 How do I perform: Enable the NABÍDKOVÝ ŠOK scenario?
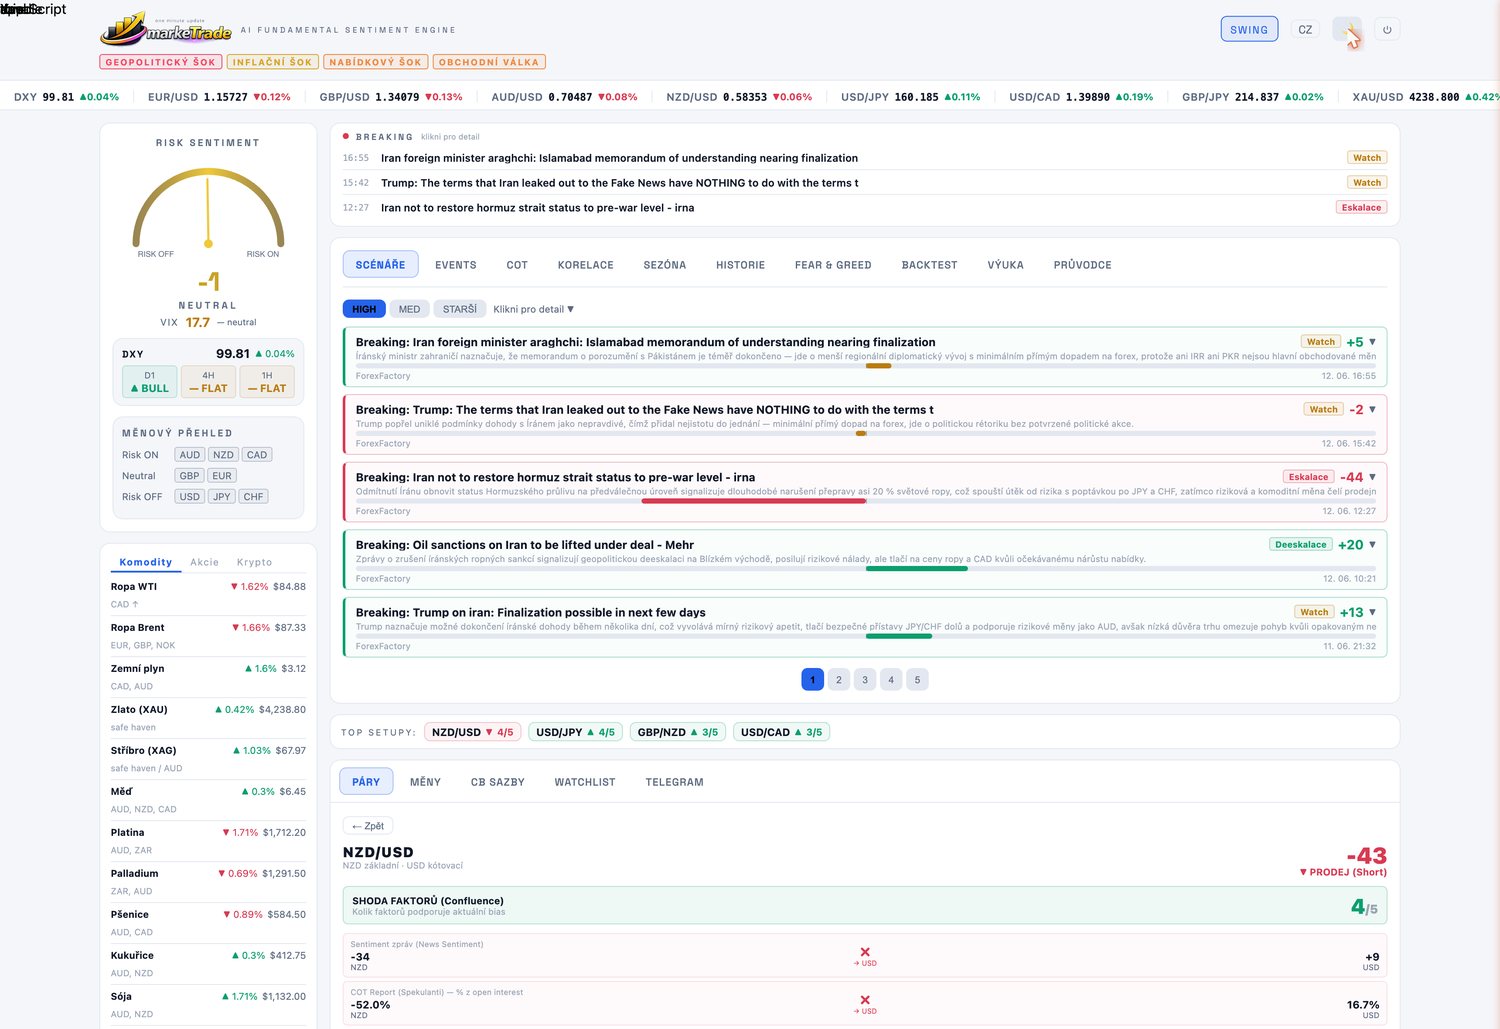pyautogui.click(x=375, y=62)
